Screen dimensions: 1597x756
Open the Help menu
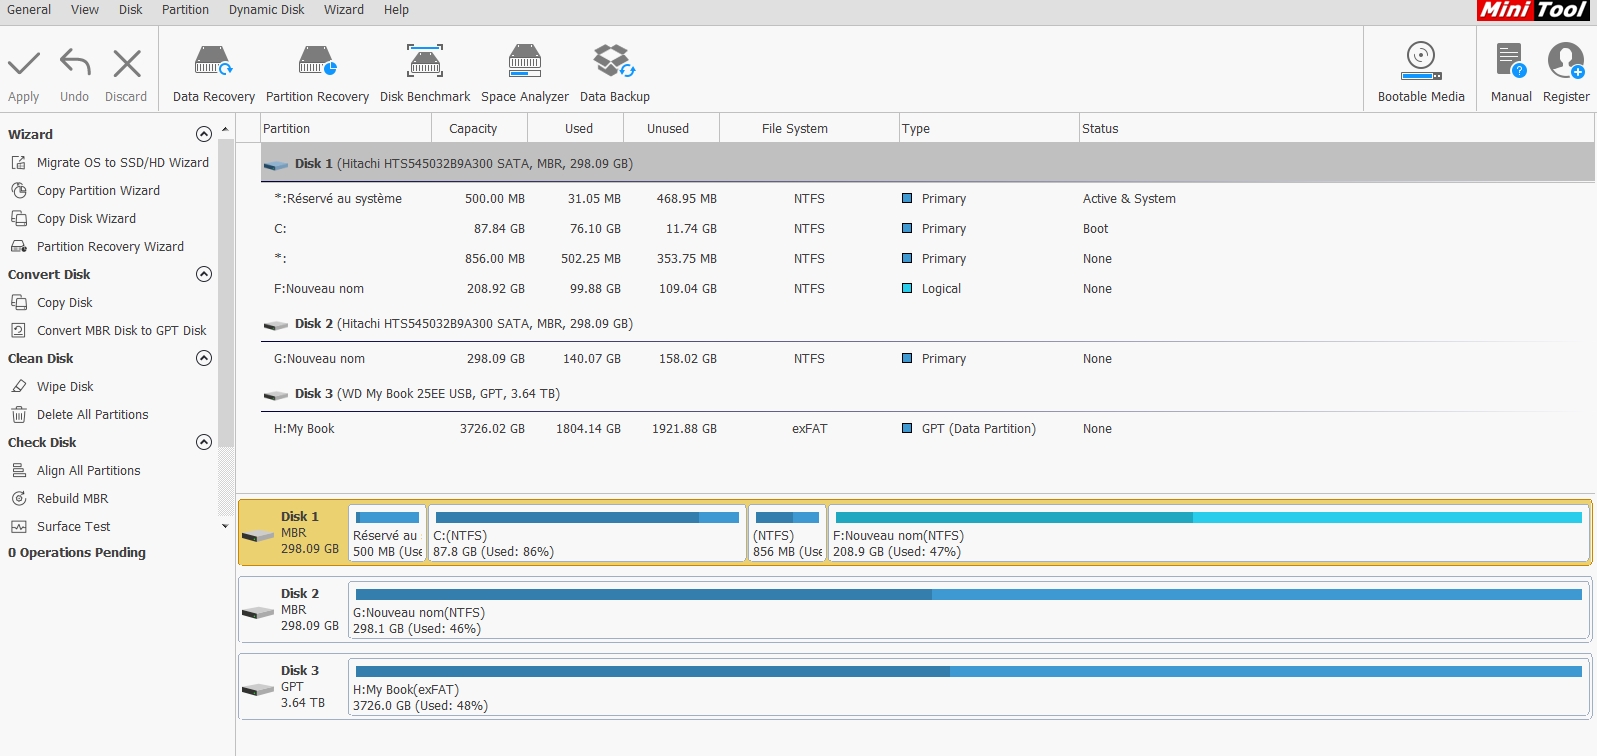[x=396, y=9]
